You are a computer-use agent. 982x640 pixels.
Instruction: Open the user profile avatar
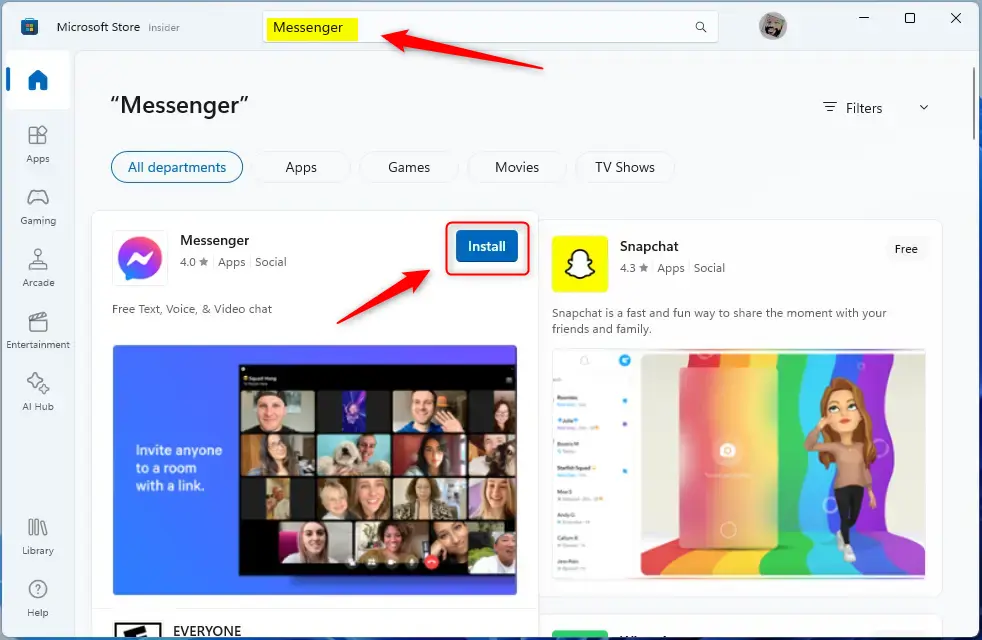772,26
